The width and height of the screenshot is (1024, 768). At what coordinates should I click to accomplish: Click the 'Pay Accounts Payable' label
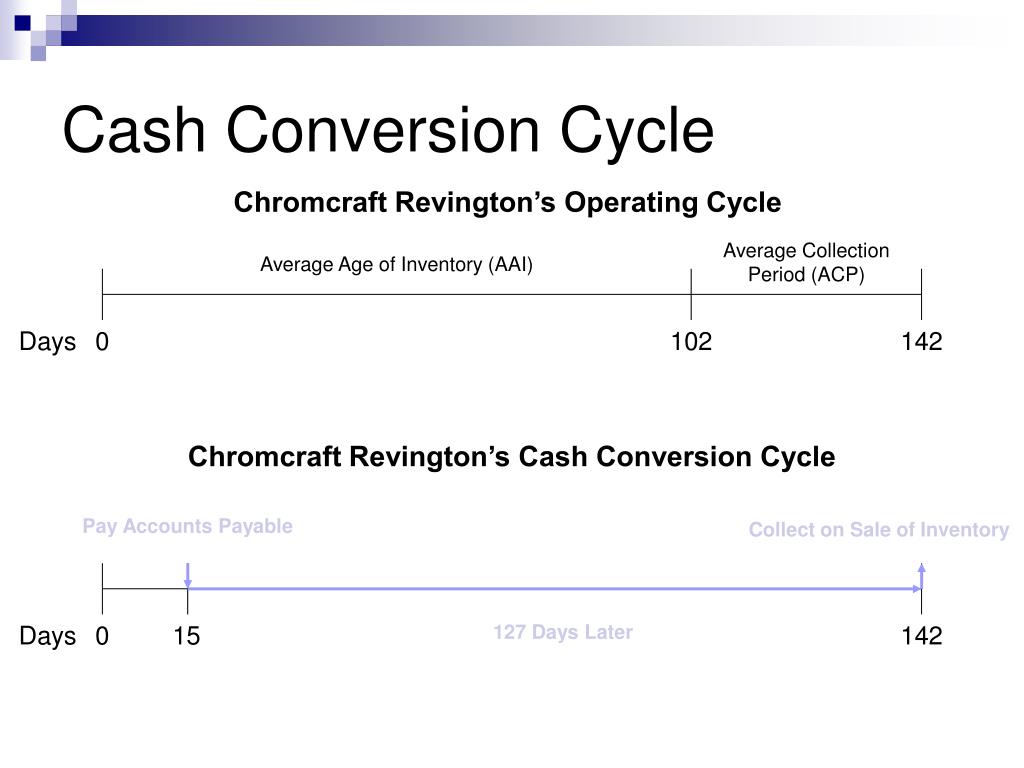pos(187,526)
